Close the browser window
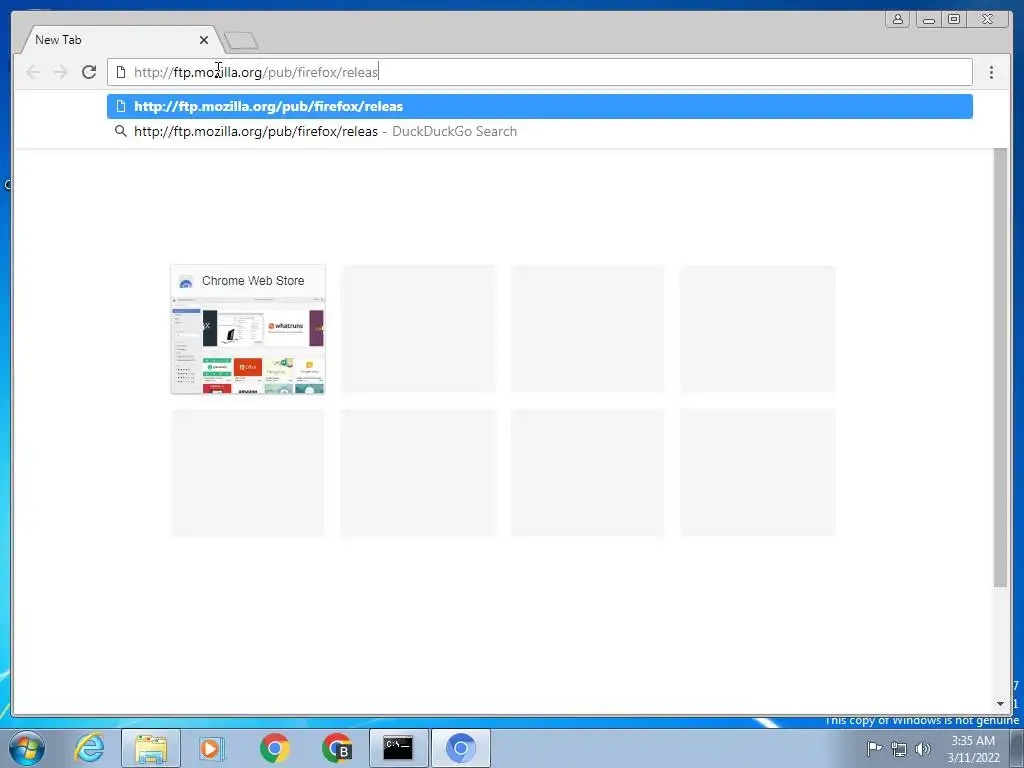Screen dimensions: 1024x768 (987, 19)
